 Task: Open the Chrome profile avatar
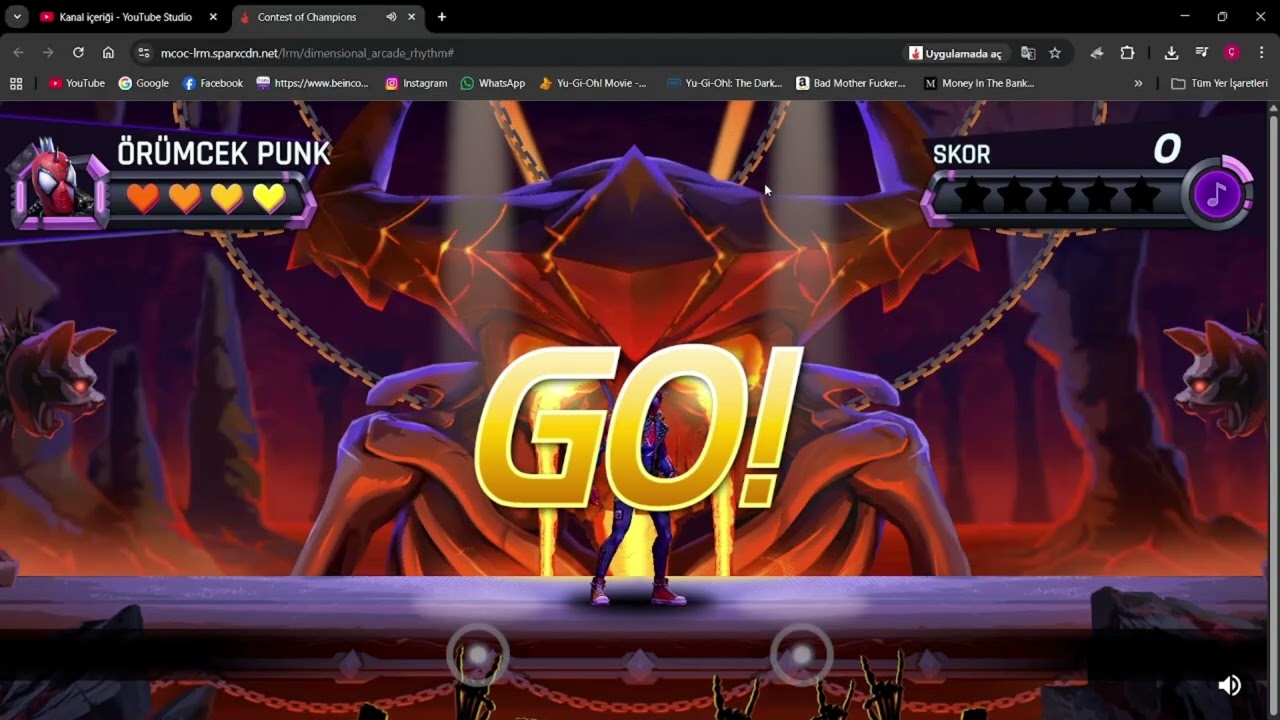1232,53
